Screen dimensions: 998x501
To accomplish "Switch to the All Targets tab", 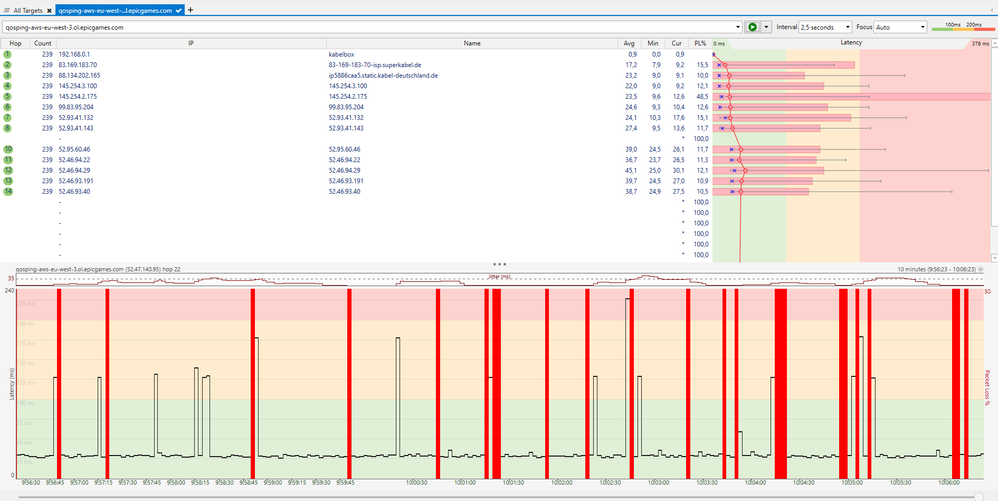I will (29, 9).
